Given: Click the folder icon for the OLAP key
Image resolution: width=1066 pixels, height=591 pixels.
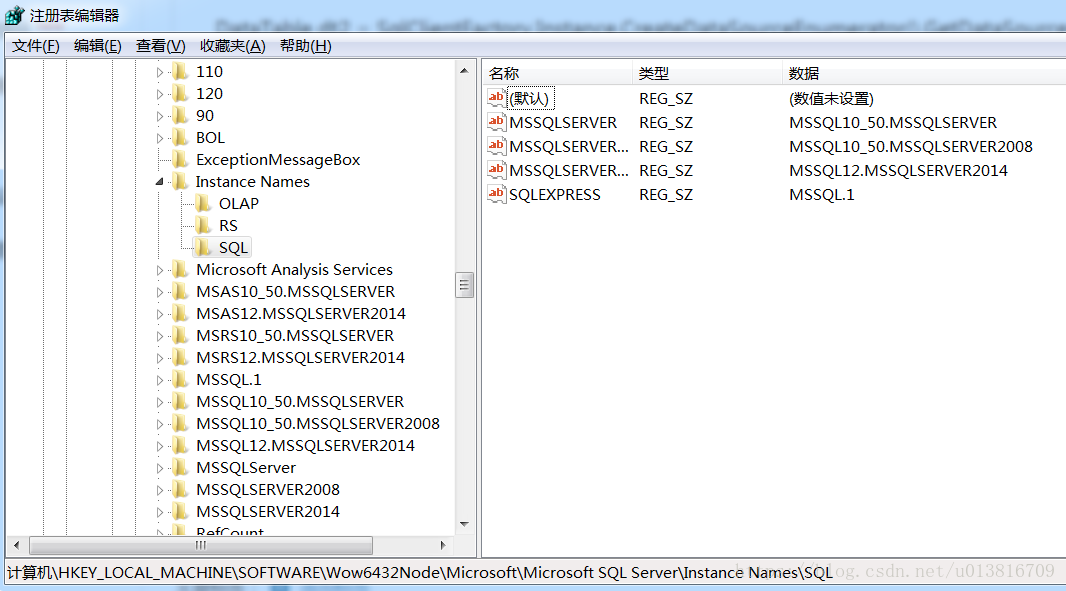Looking at the screenshot, I should (203, 203).
